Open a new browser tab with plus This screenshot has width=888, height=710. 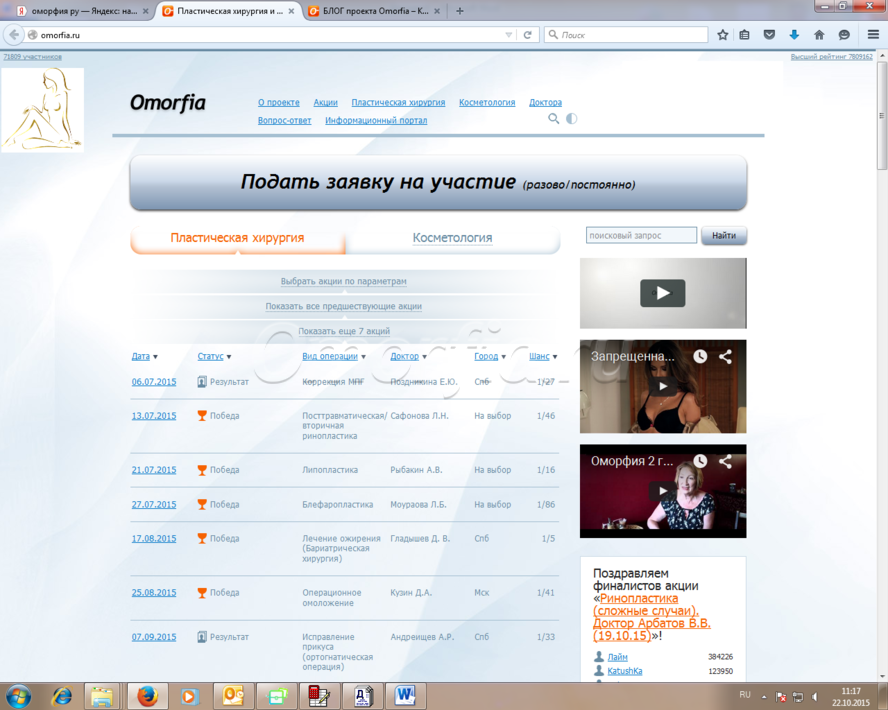(460, 11)
